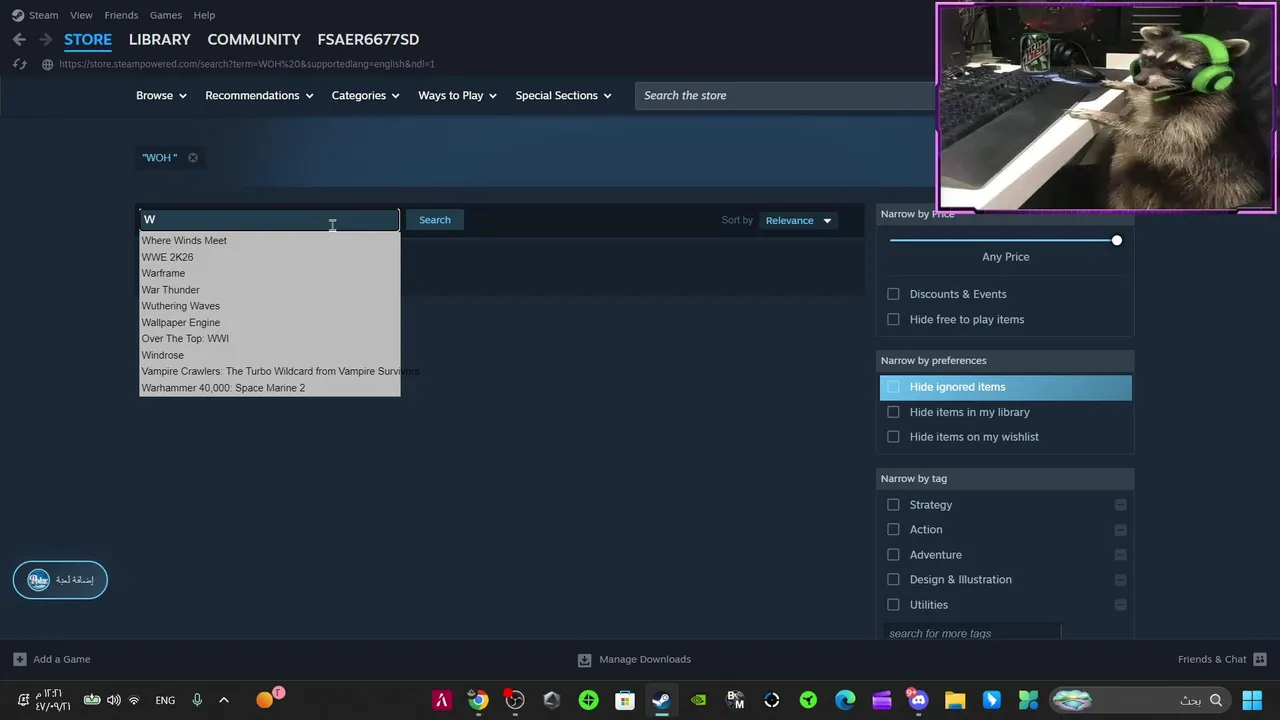Select the Warframe suggestion
Image resolution: width=1280 pixels, height=720 pixels.
pyautogui.click(x=163, y=273)
